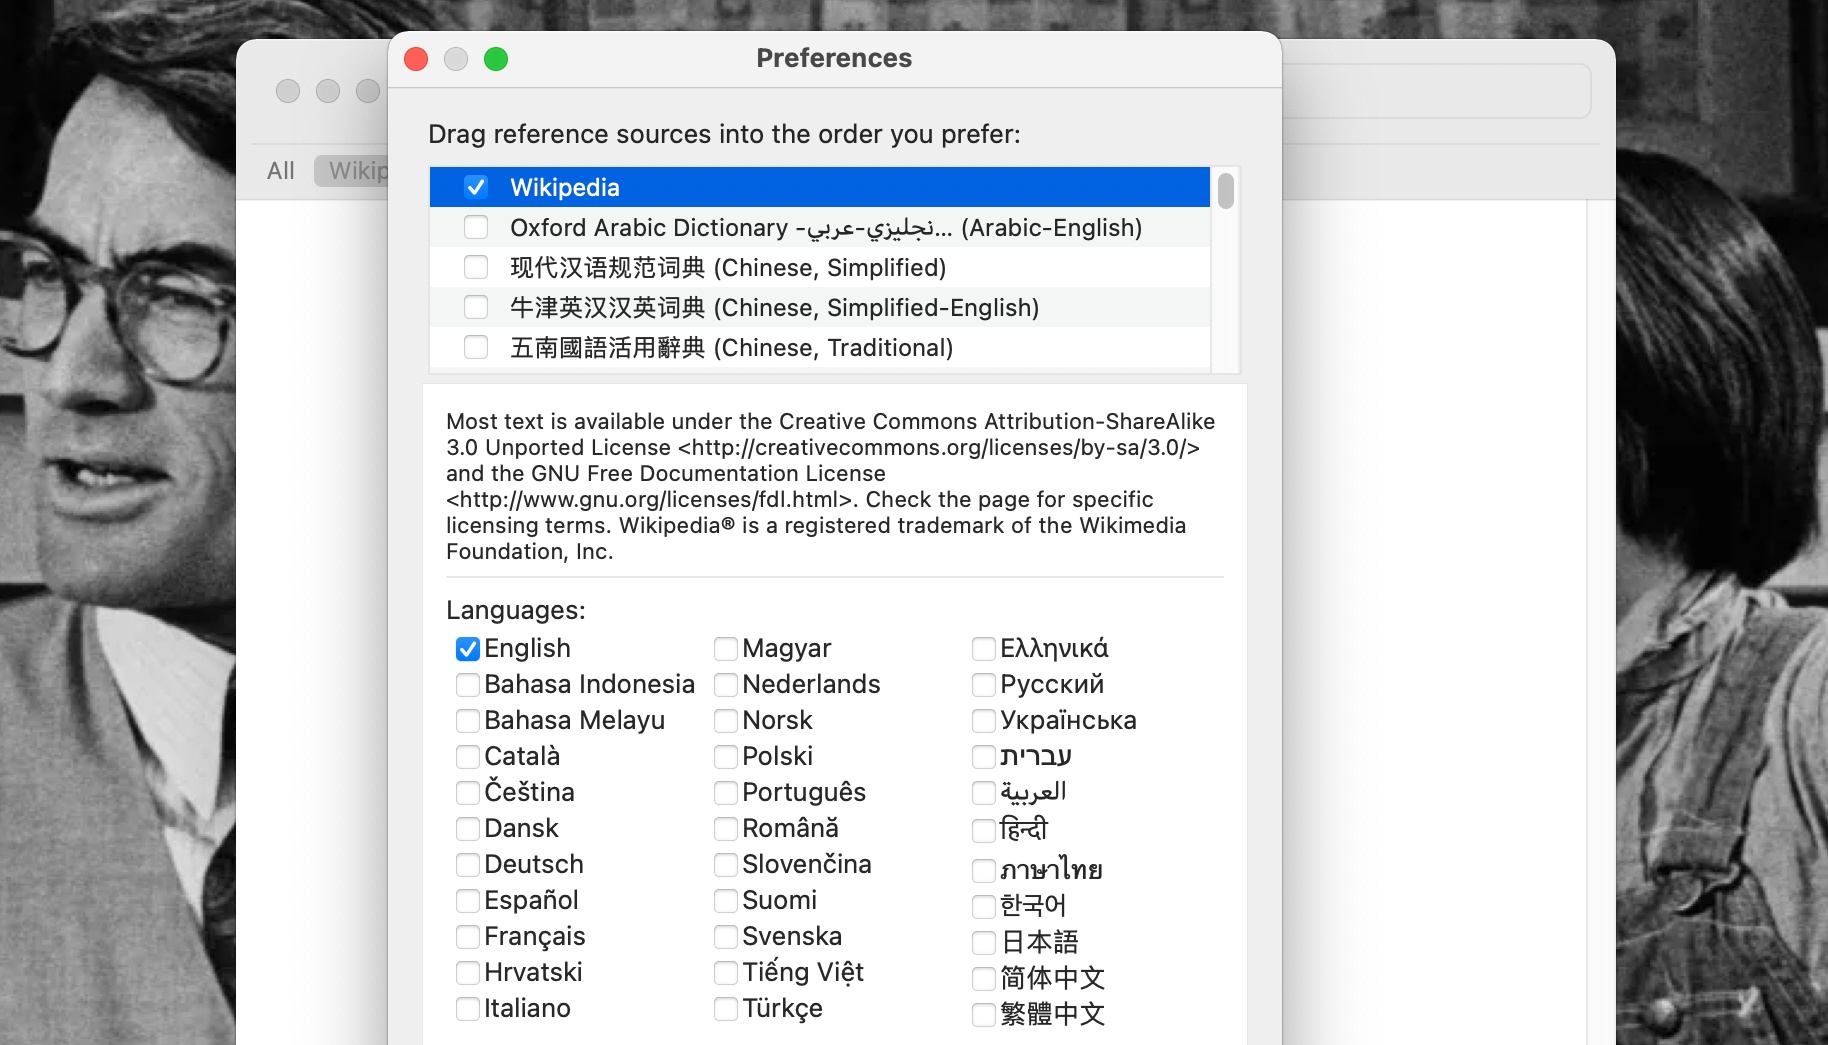The width and height of the screenshot is (1828, 1045).
Task: Check the Українська language checkbox
Action: [984, 721]
